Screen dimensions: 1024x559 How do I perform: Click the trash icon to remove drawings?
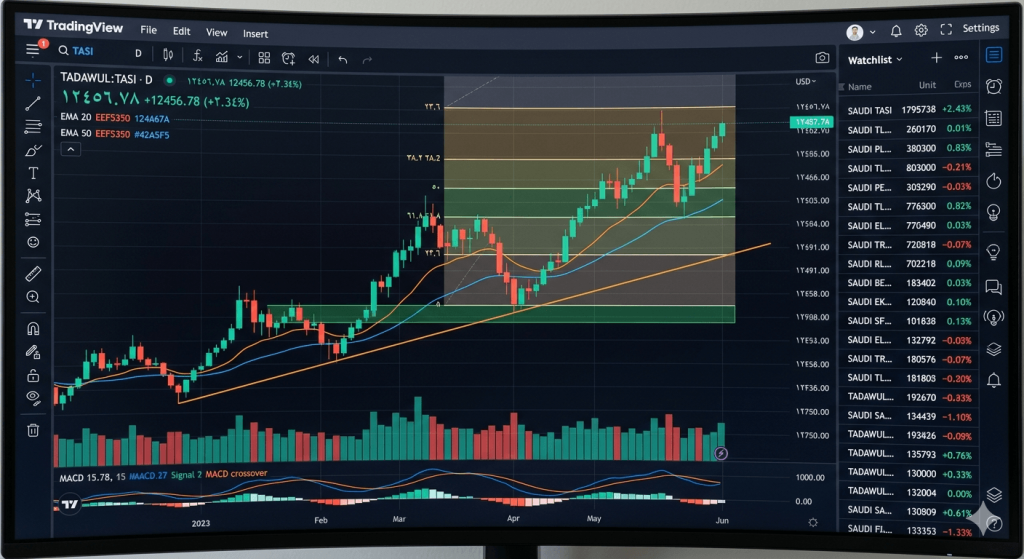[33, 430]
